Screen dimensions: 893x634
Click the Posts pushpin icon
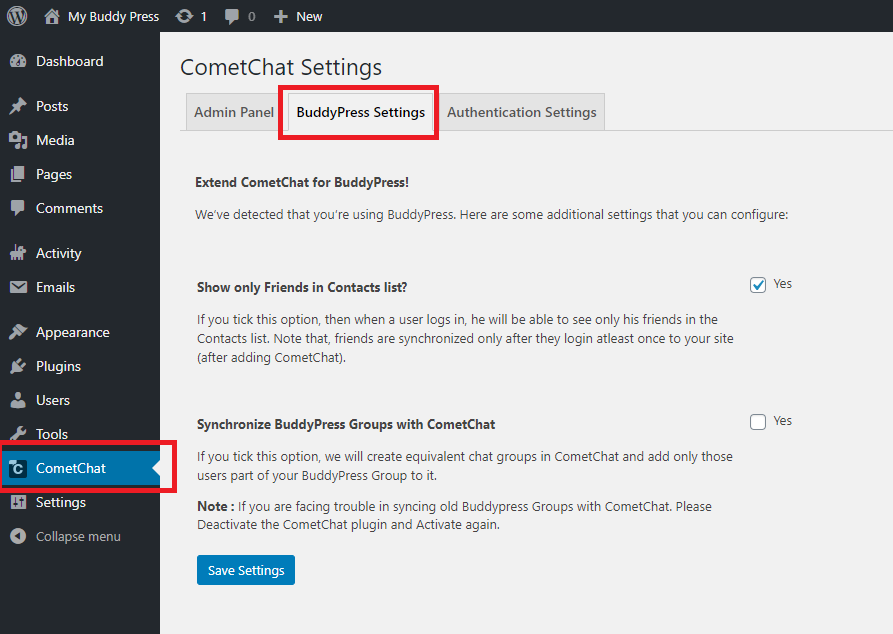pos(18,106)
